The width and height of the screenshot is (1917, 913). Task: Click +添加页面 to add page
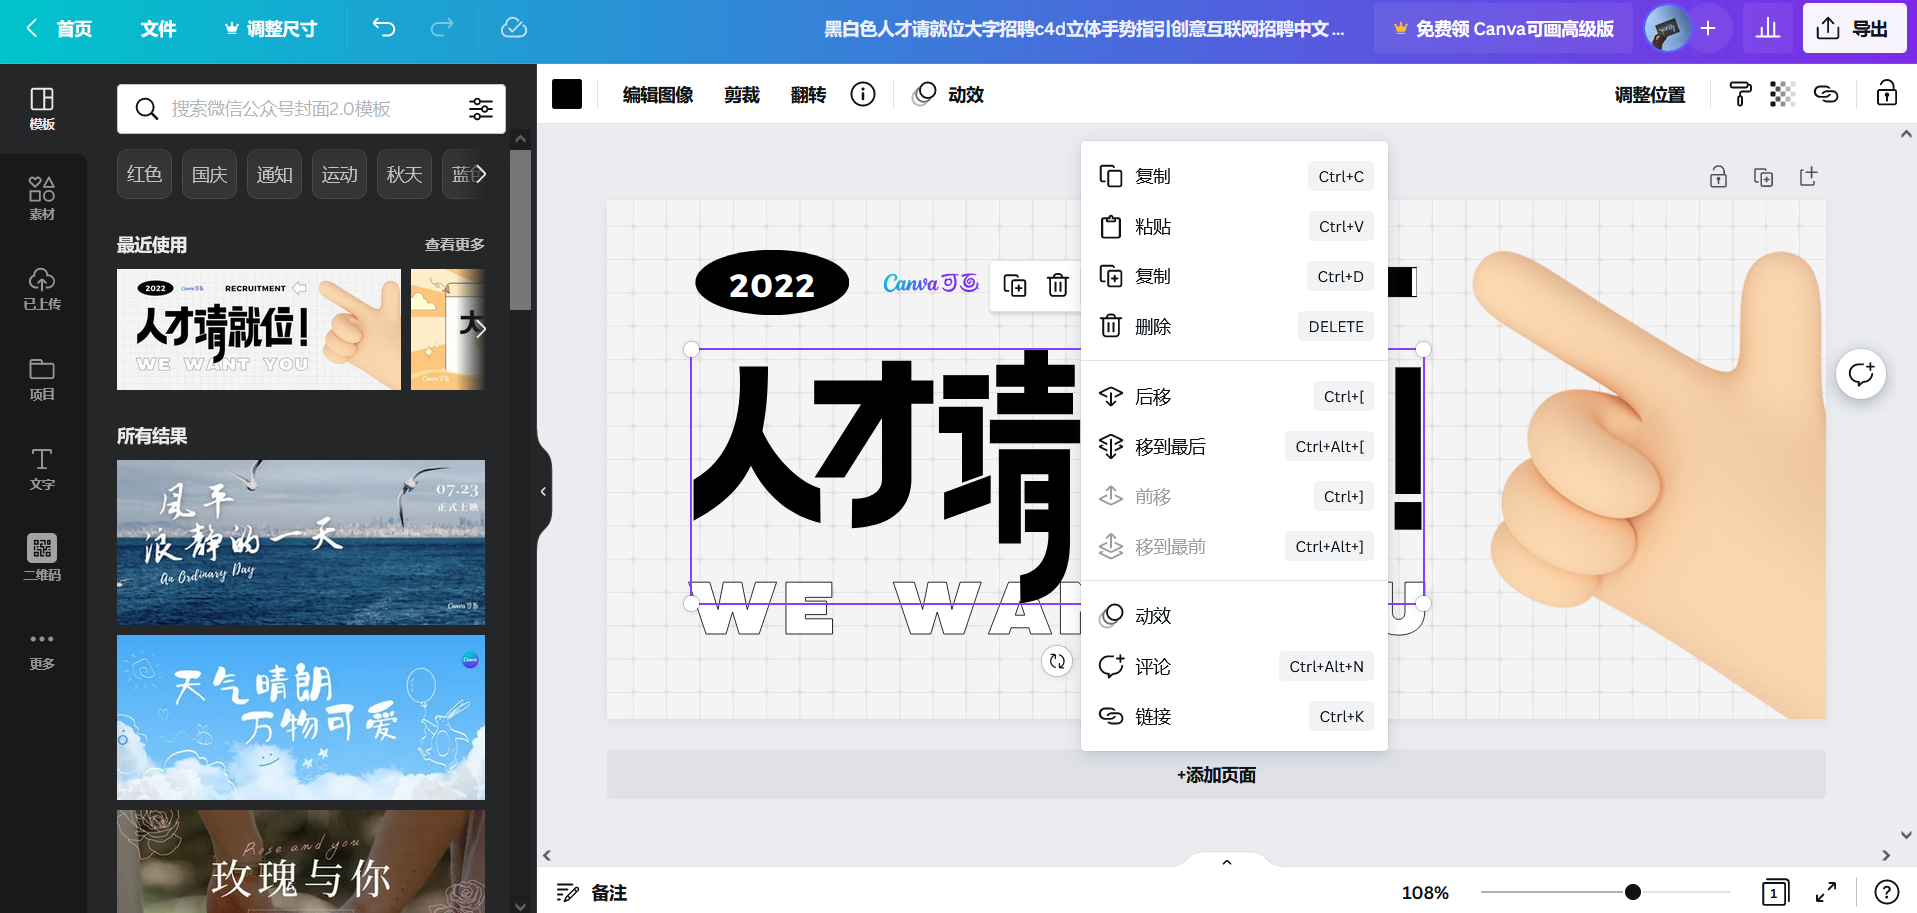pos(1216,775)
